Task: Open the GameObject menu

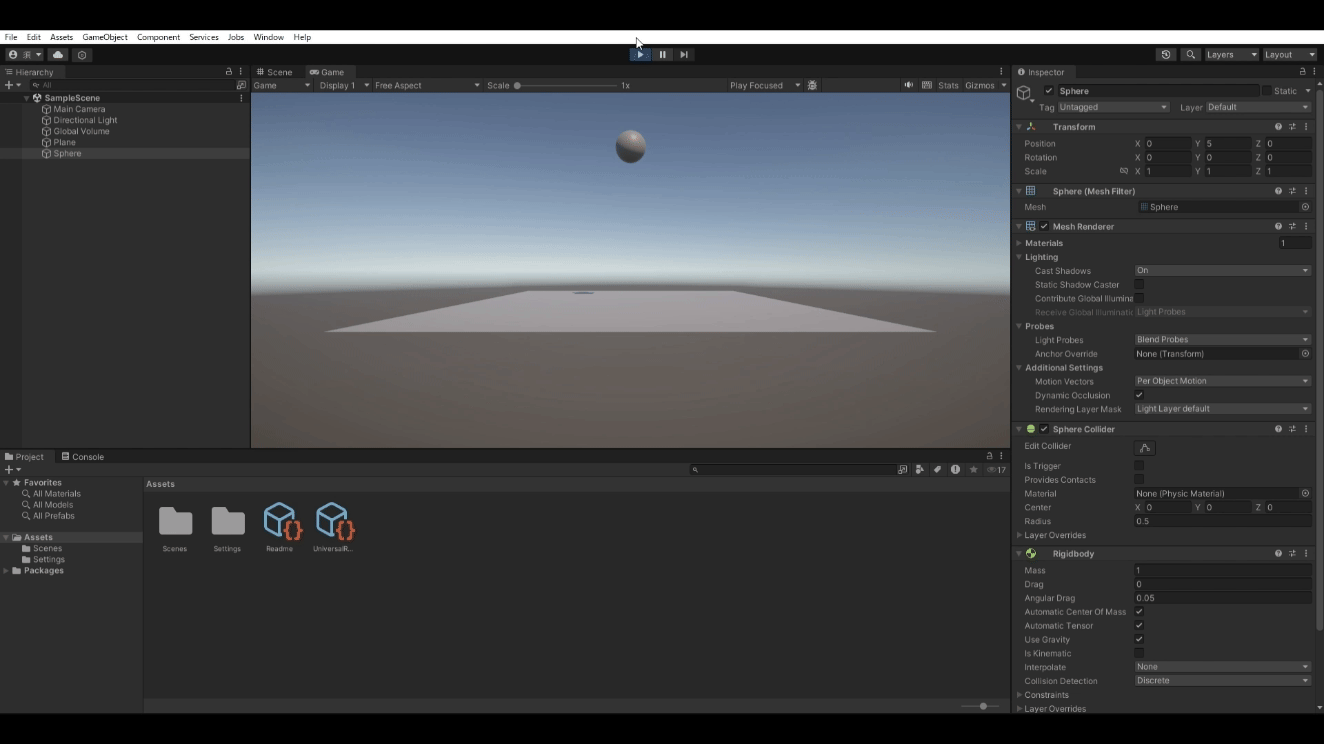Action: pyautogui.click(x=105, y=37)
